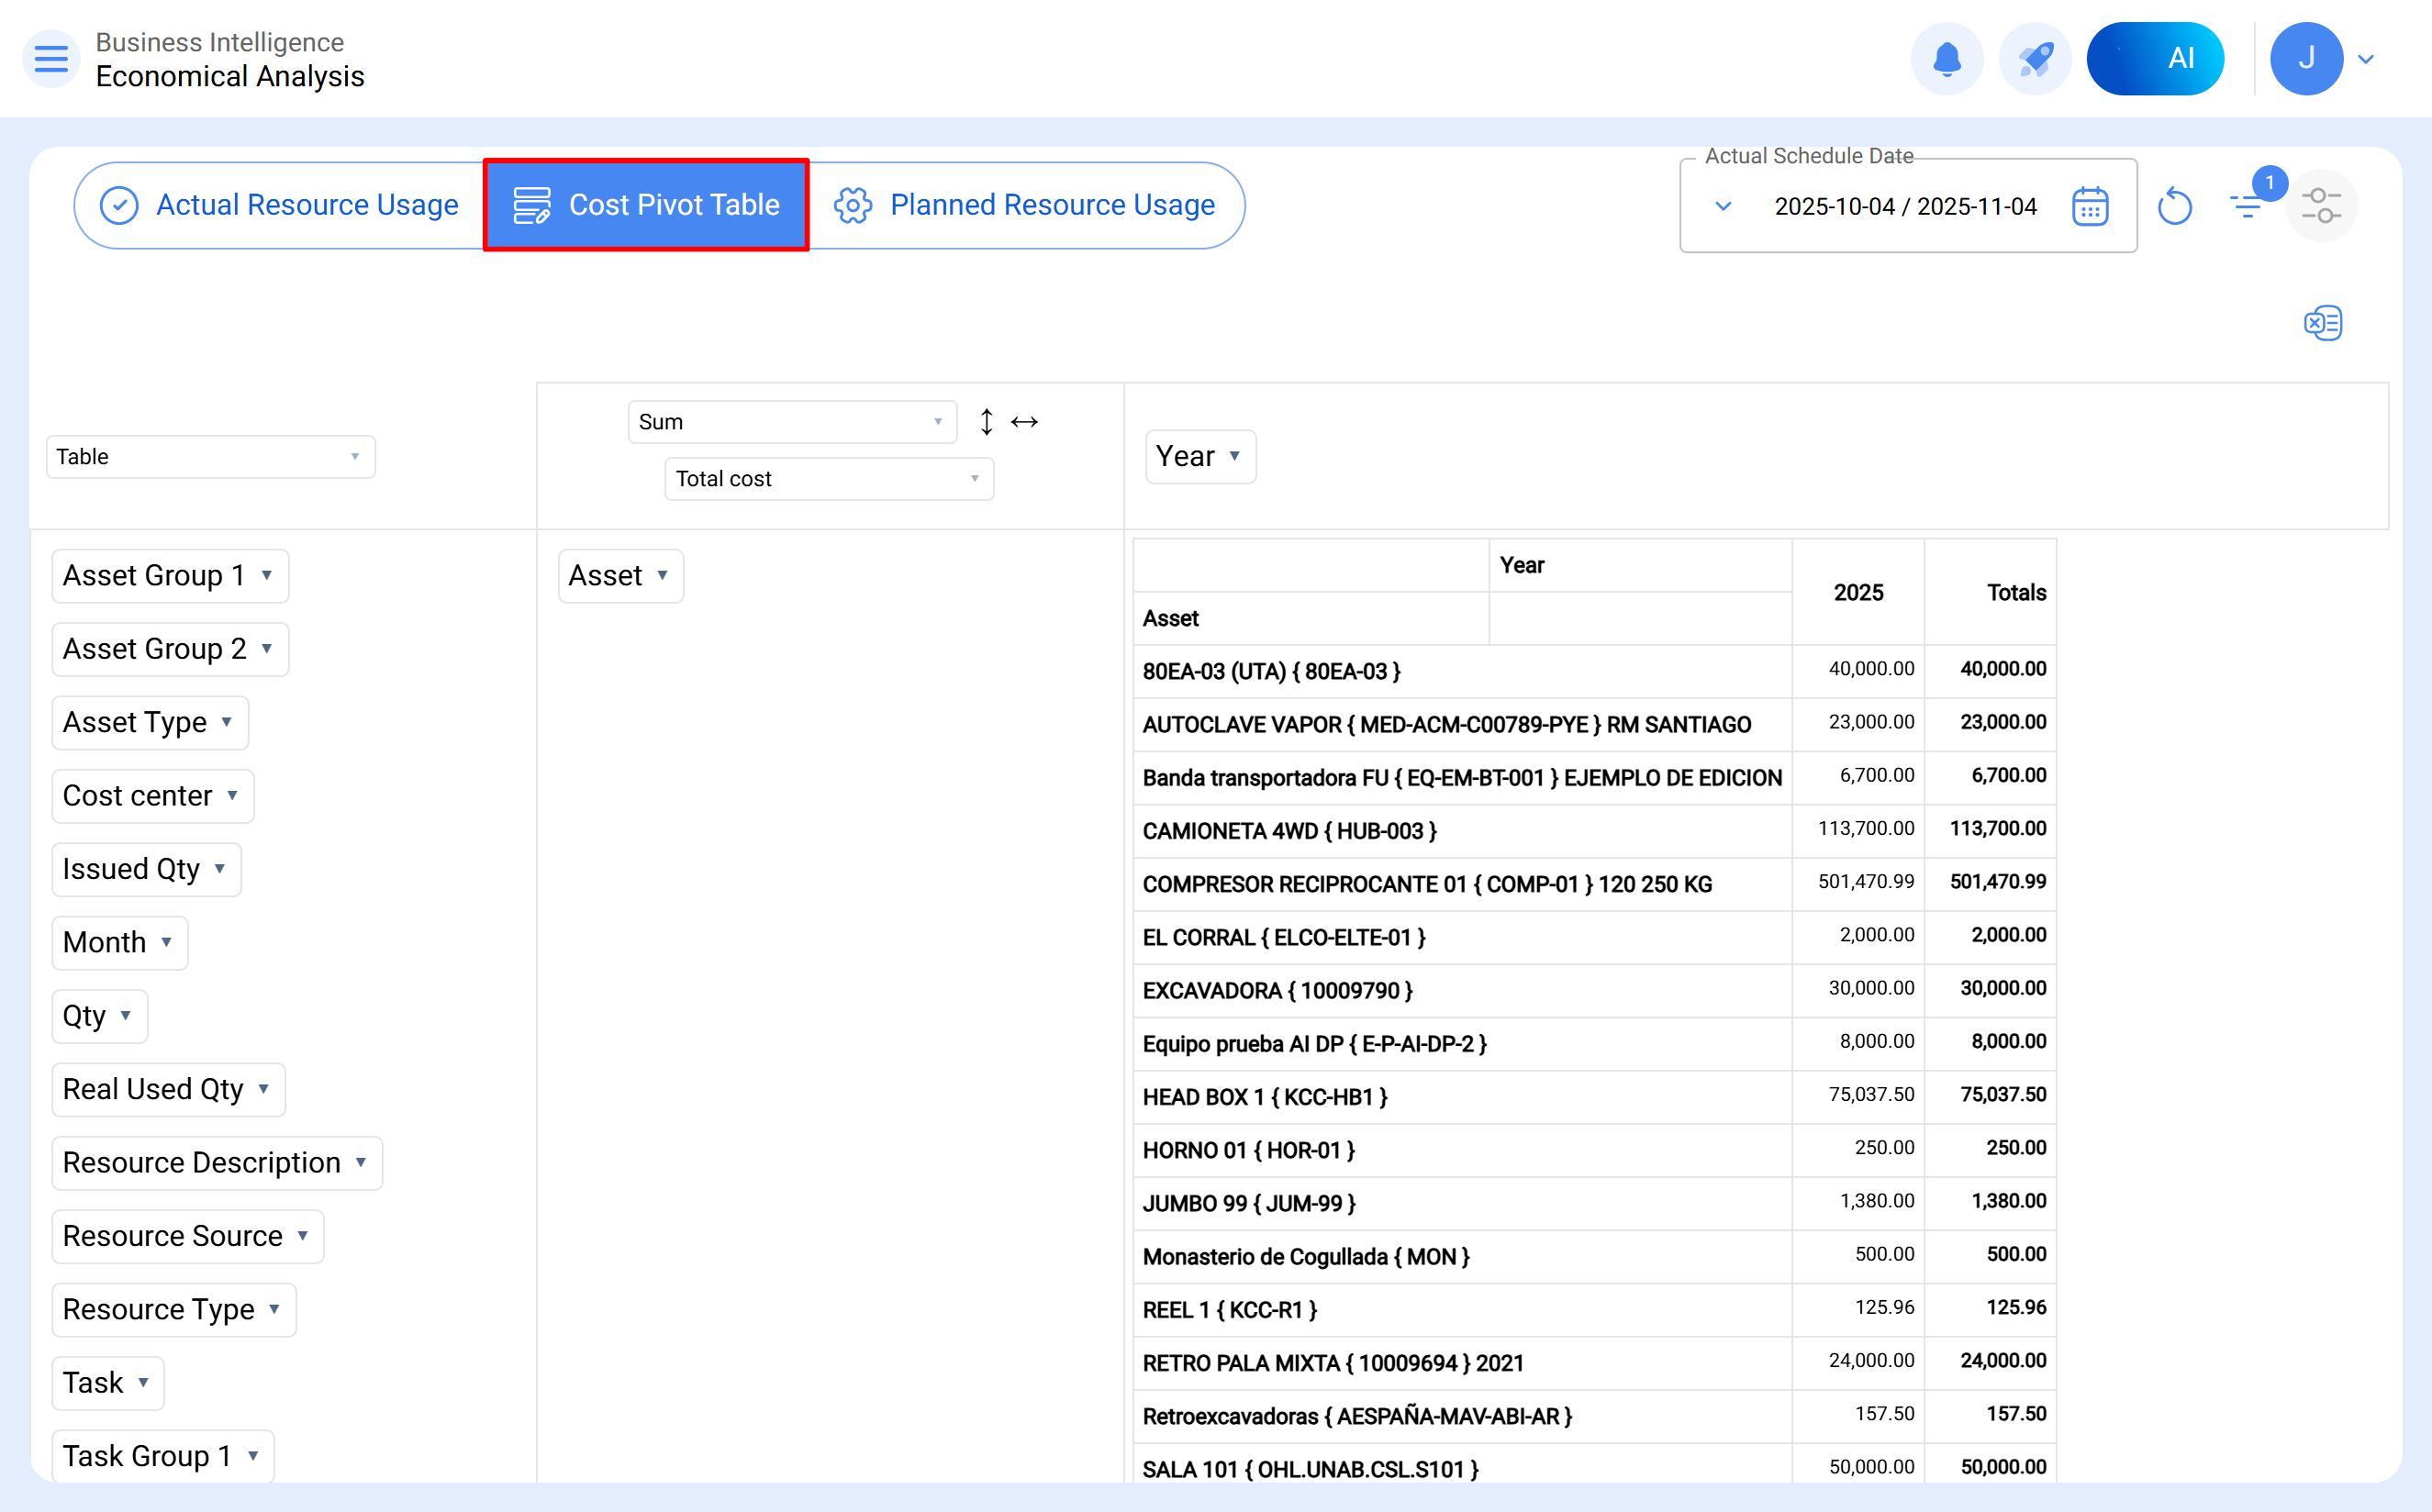2432x1512 pixels.
Task: Open the Total cost value dropdown
Action: (828, 479)
